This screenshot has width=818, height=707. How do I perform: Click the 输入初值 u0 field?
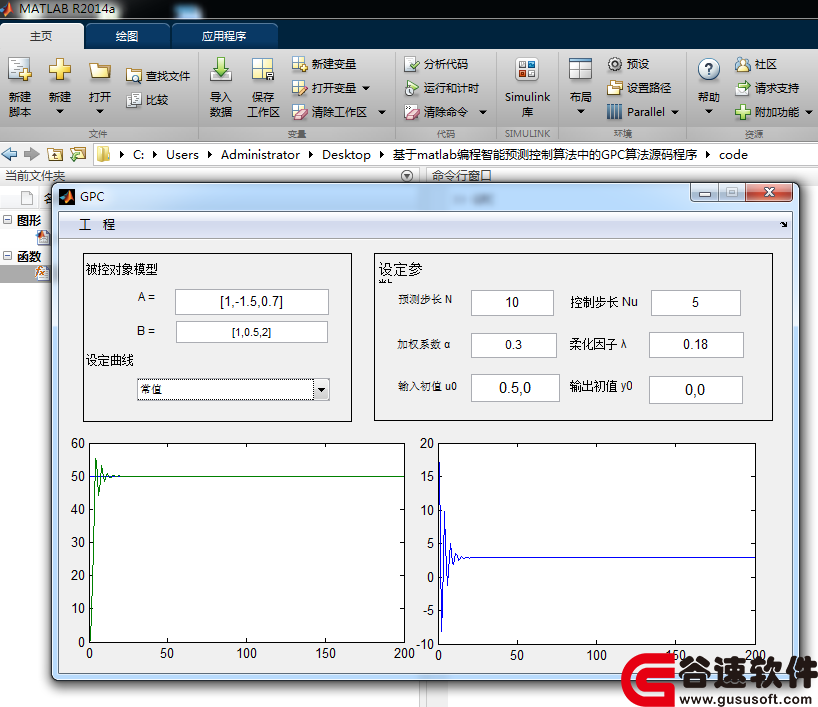[515, 388]
